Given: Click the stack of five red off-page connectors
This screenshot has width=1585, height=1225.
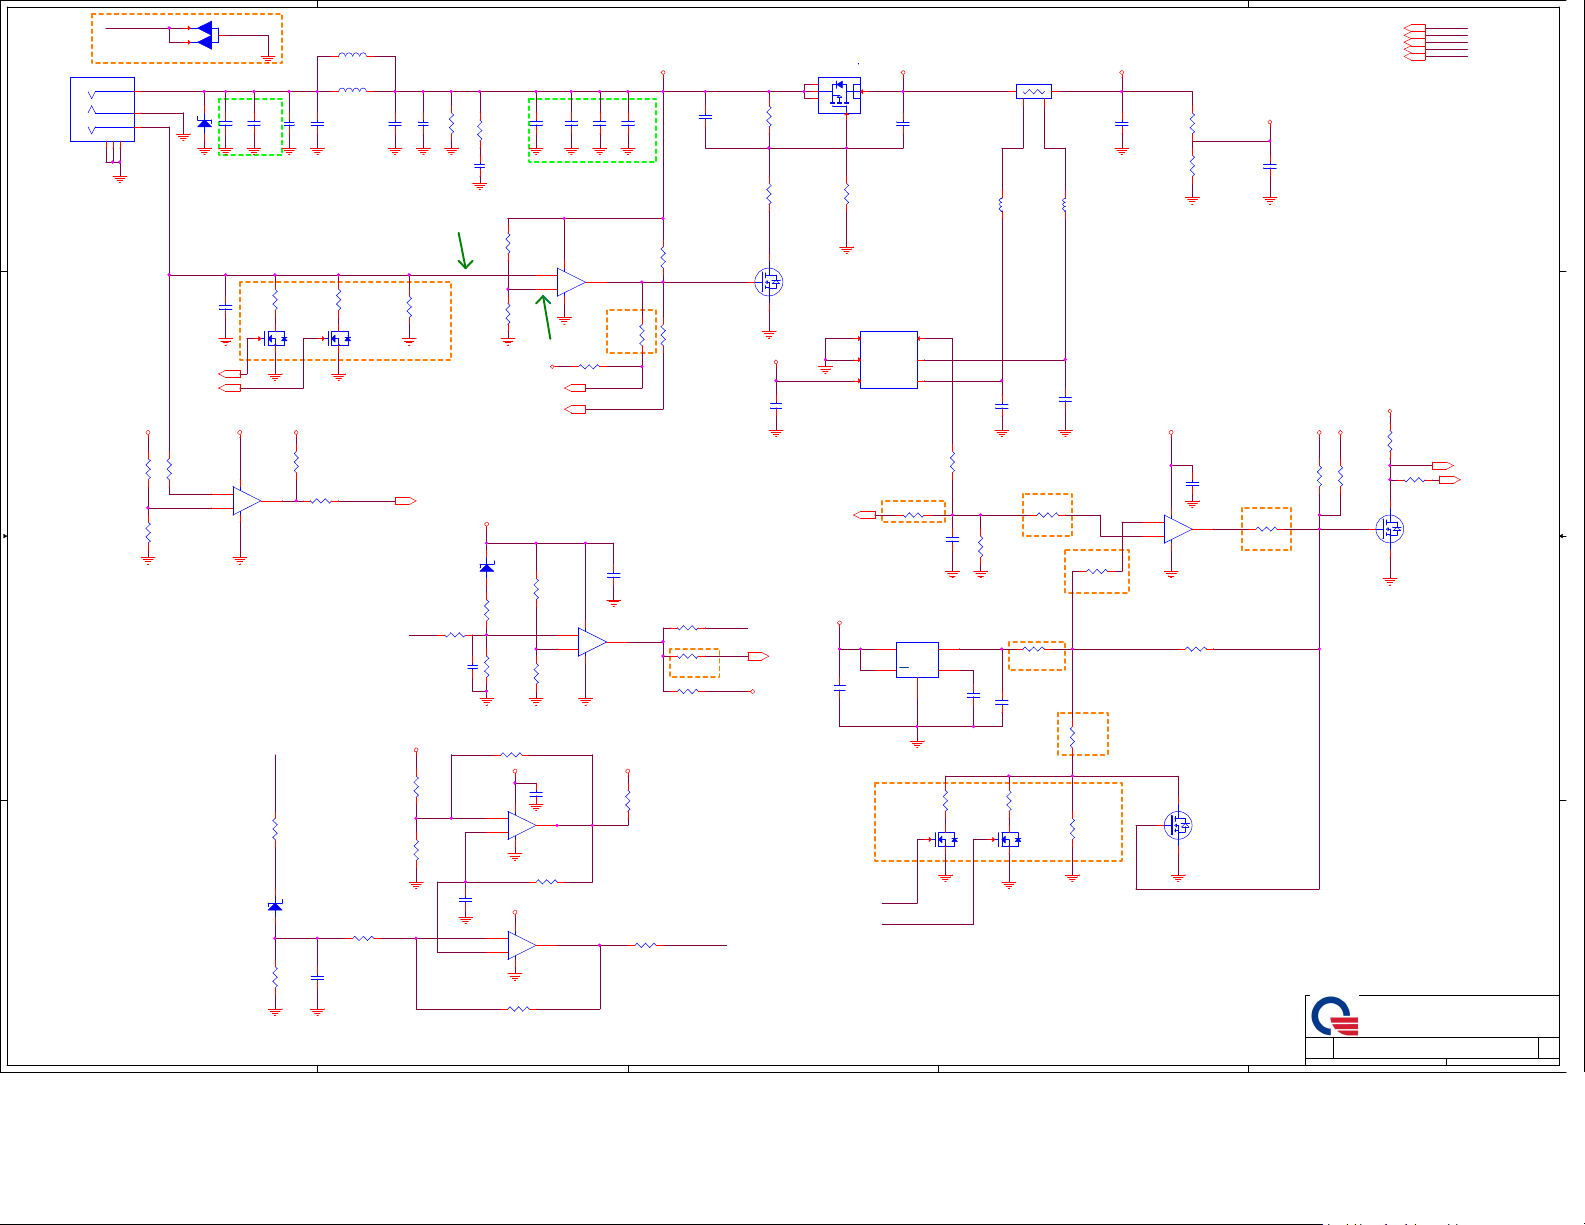Looking at the screenshot, I should [x=1415, y=42].
